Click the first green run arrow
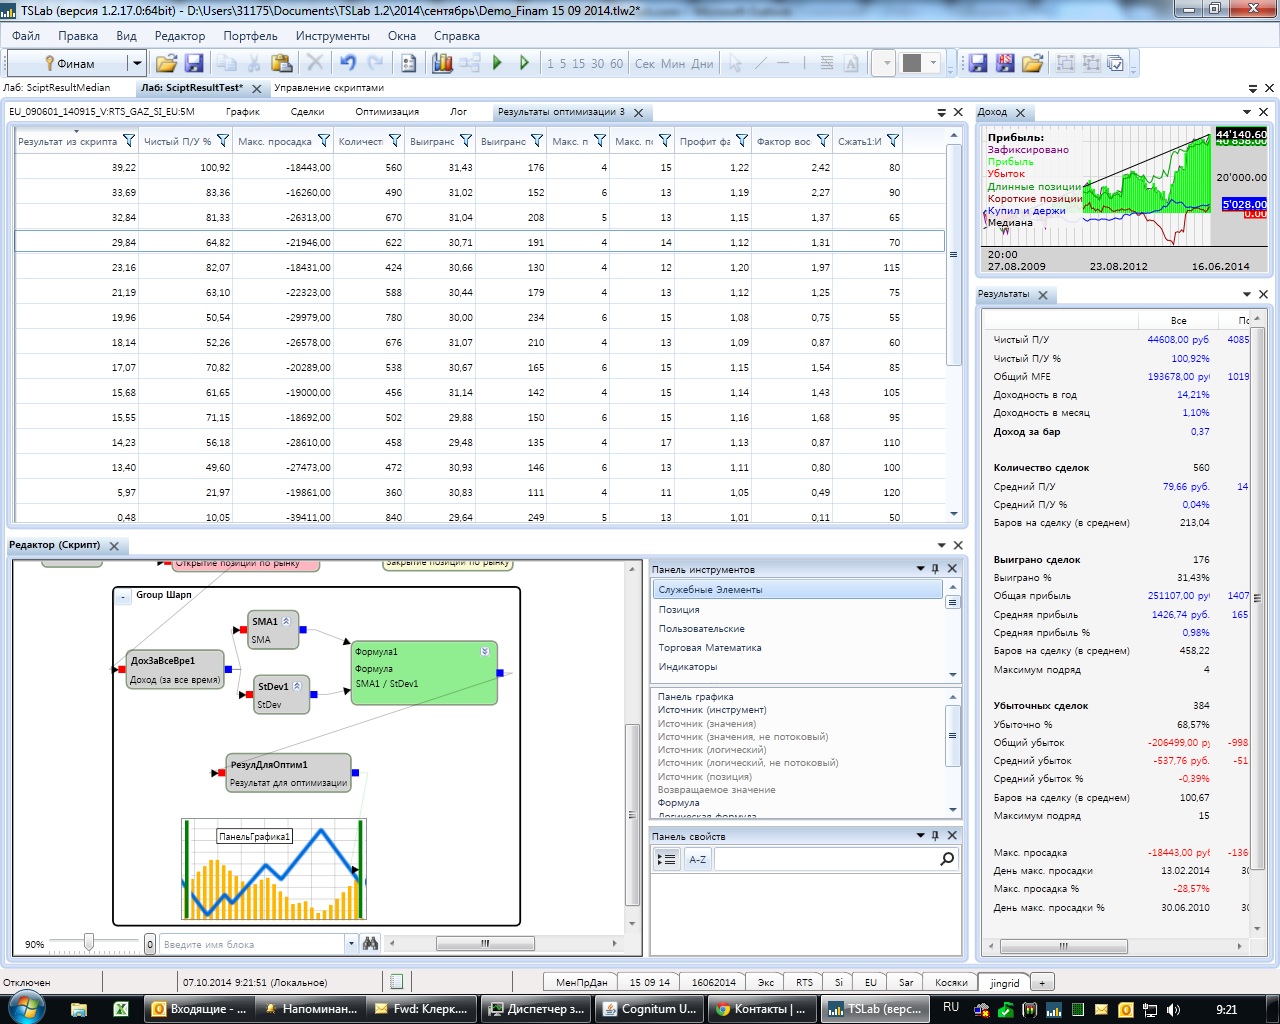 [x=497, y=63]
